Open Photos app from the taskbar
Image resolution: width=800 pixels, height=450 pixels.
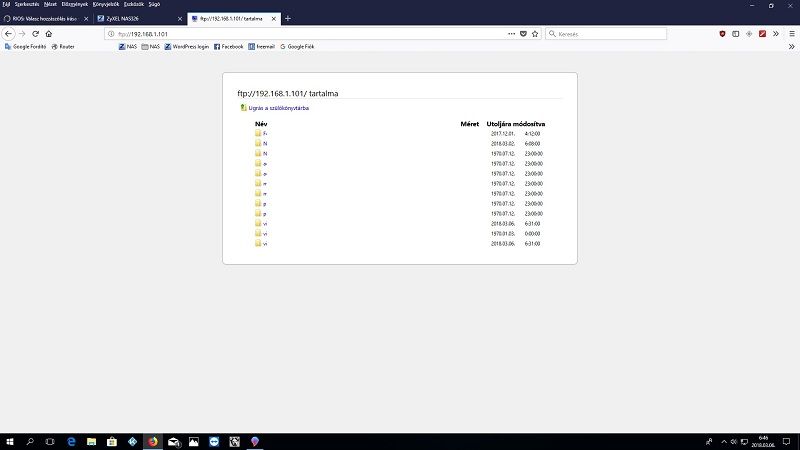point(194,441)
